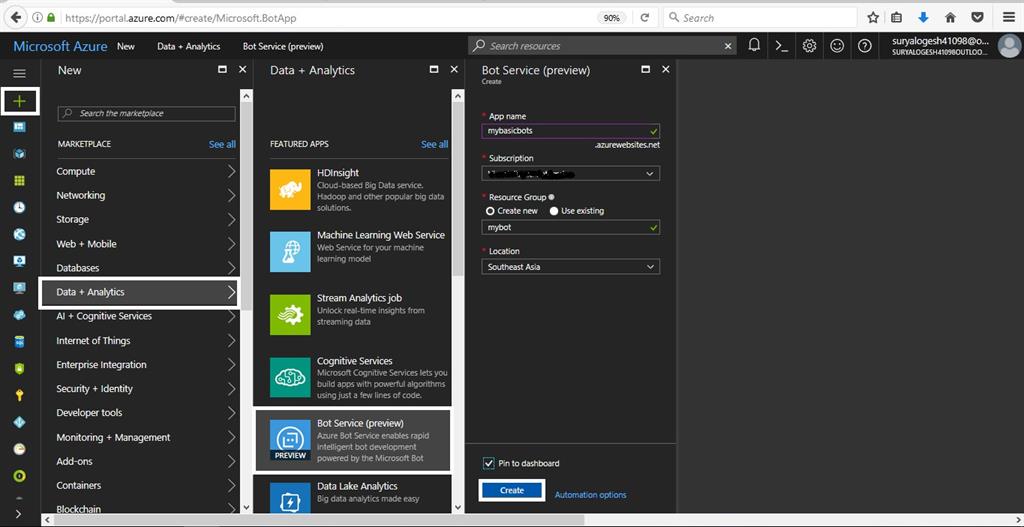Open the help question mark icon
The width and height of the screenshot is (1024, 527).
[864, 46]
